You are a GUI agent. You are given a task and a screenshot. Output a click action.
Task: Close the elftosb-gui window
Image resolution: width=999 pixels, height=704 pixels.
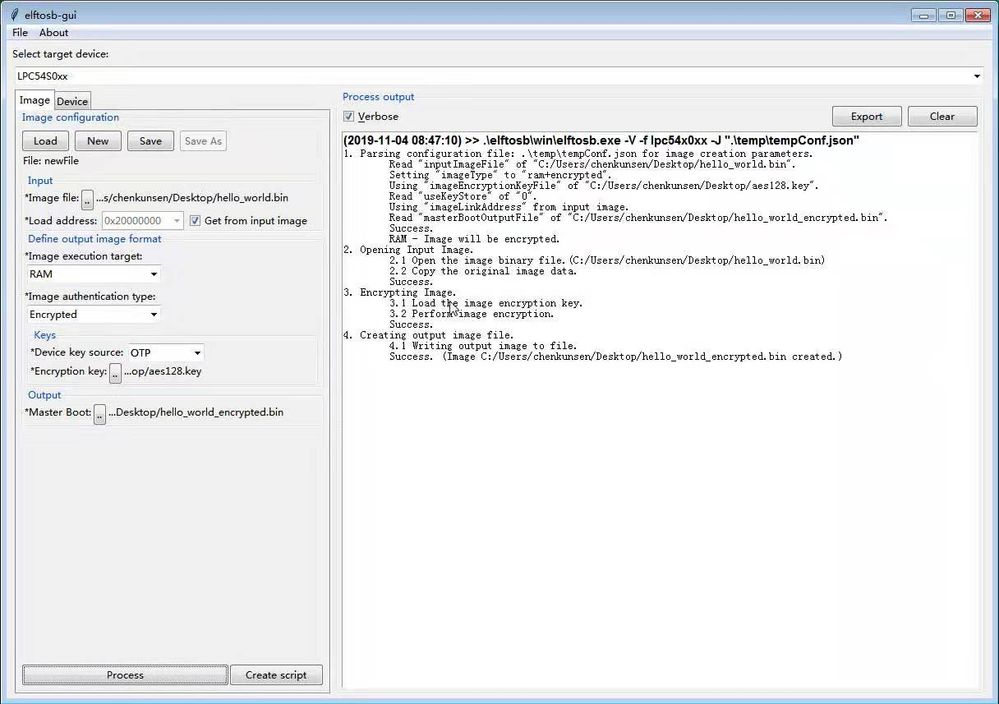(x=978, y=15)
